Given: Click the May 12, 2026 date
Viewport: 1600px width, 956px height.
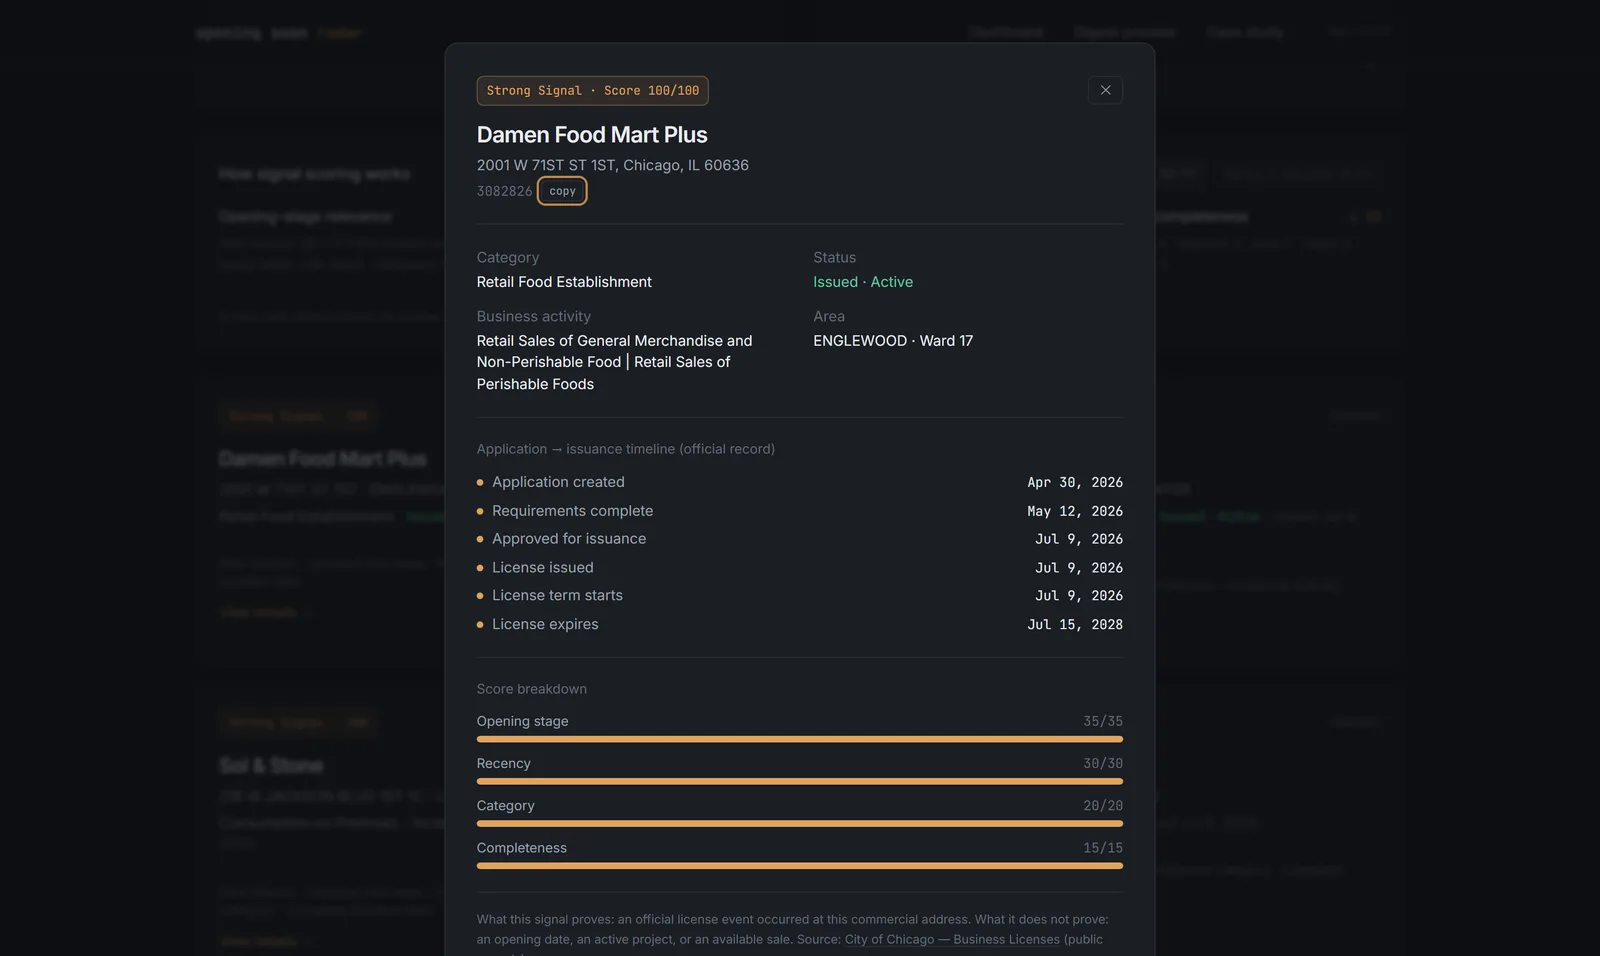Looking at the screenshot, I should [x=1075, y=511].
